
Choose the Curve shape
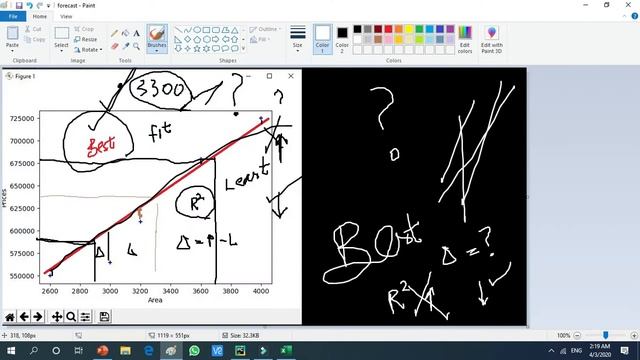click(188, 30)
